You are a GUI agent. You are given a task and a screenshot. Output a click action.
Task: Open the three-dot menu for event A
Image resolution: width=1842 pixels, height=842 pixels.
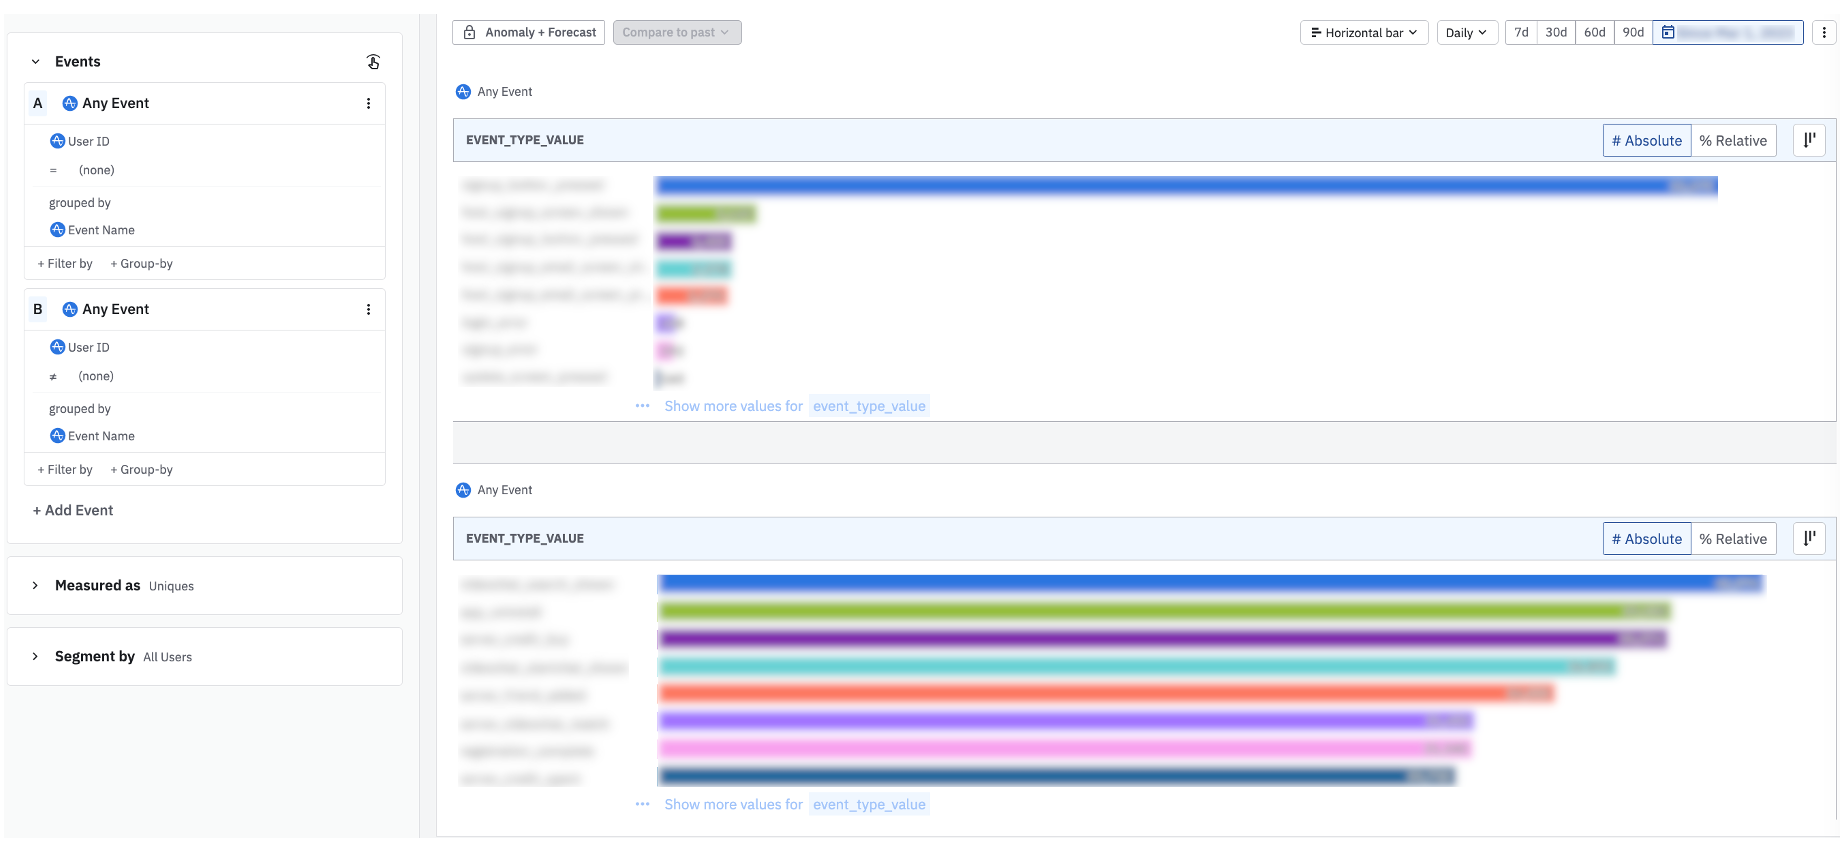pyautogui.click(x=368, y=104)
